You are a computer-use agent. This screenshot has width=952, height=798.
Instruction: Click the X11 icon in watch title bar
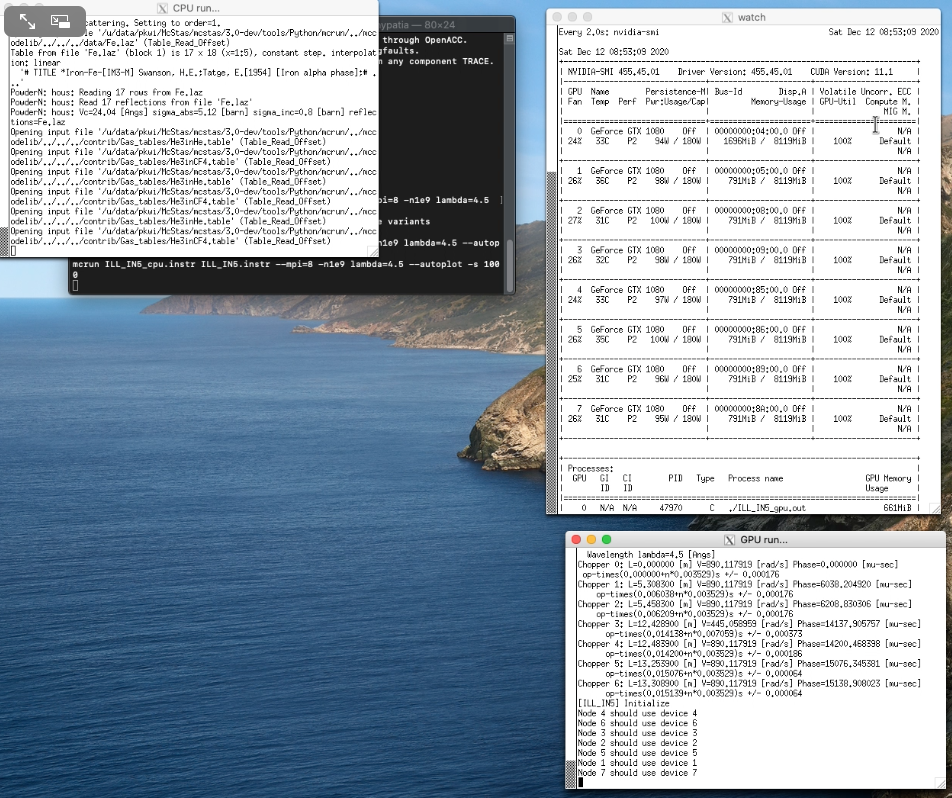(x=727, y=17)
